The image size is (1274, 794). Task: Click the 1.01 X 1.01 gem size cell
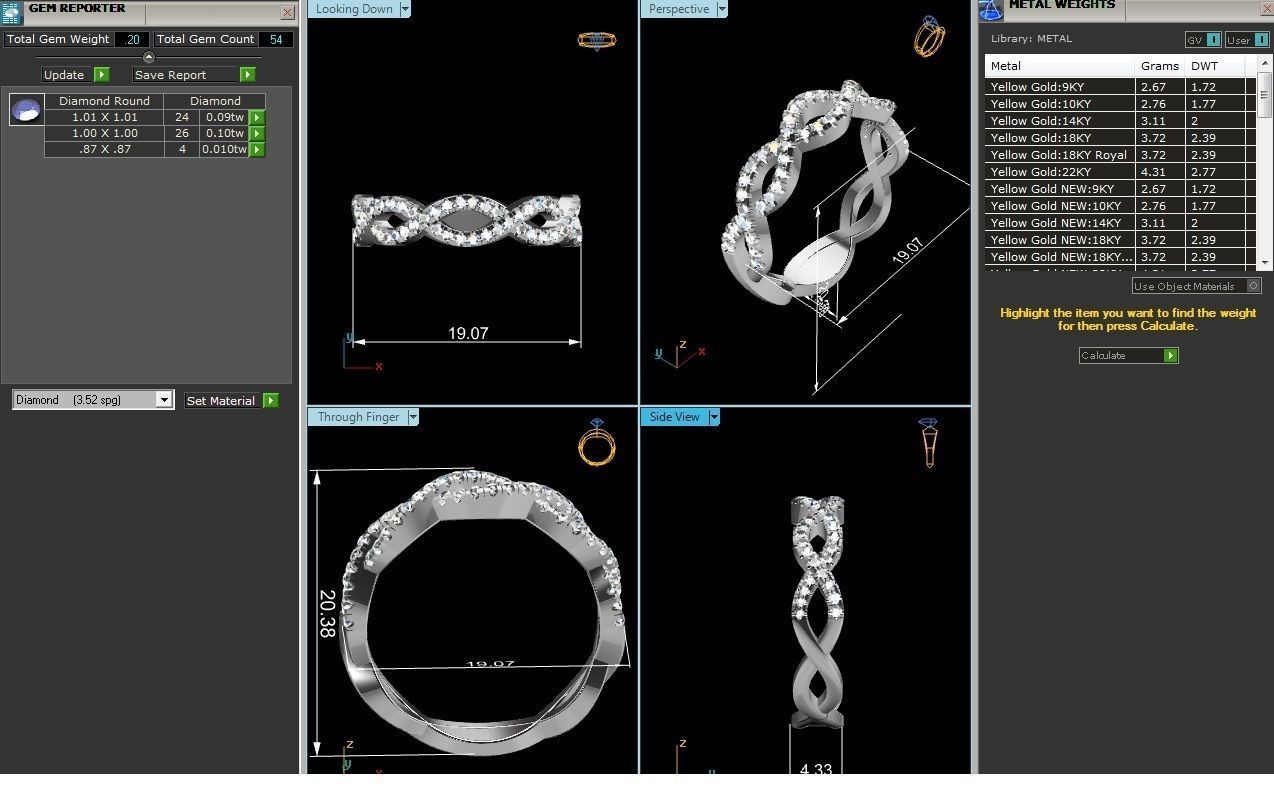point(104,117)
